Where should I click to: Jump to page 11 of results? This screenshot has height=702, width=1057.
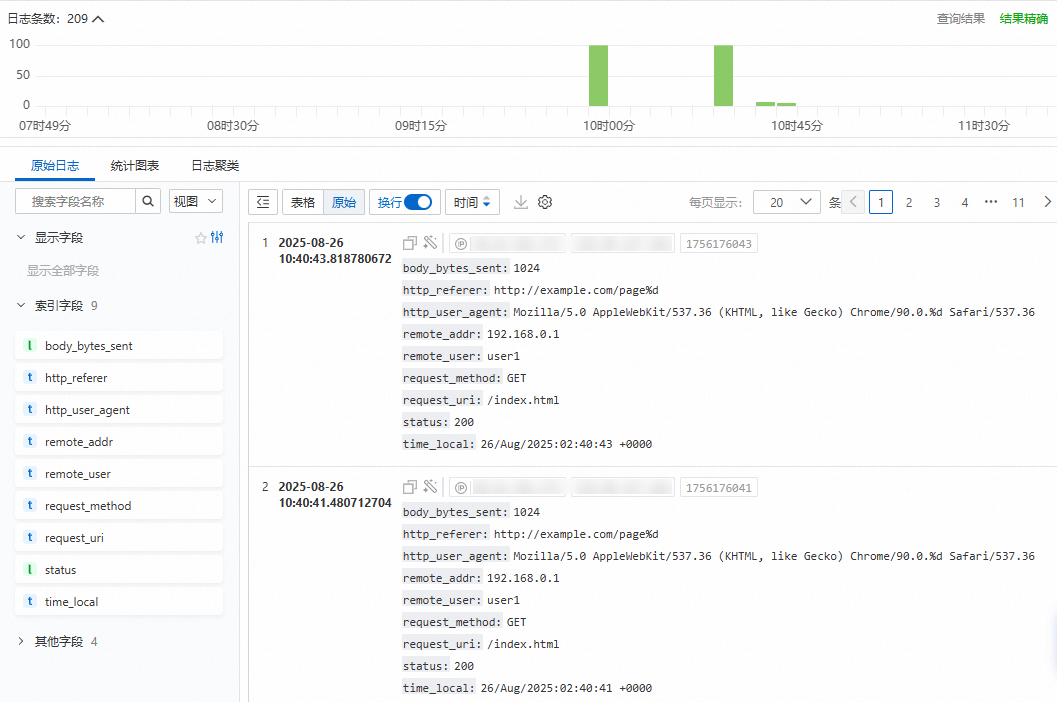click(x=1019, y=202)
